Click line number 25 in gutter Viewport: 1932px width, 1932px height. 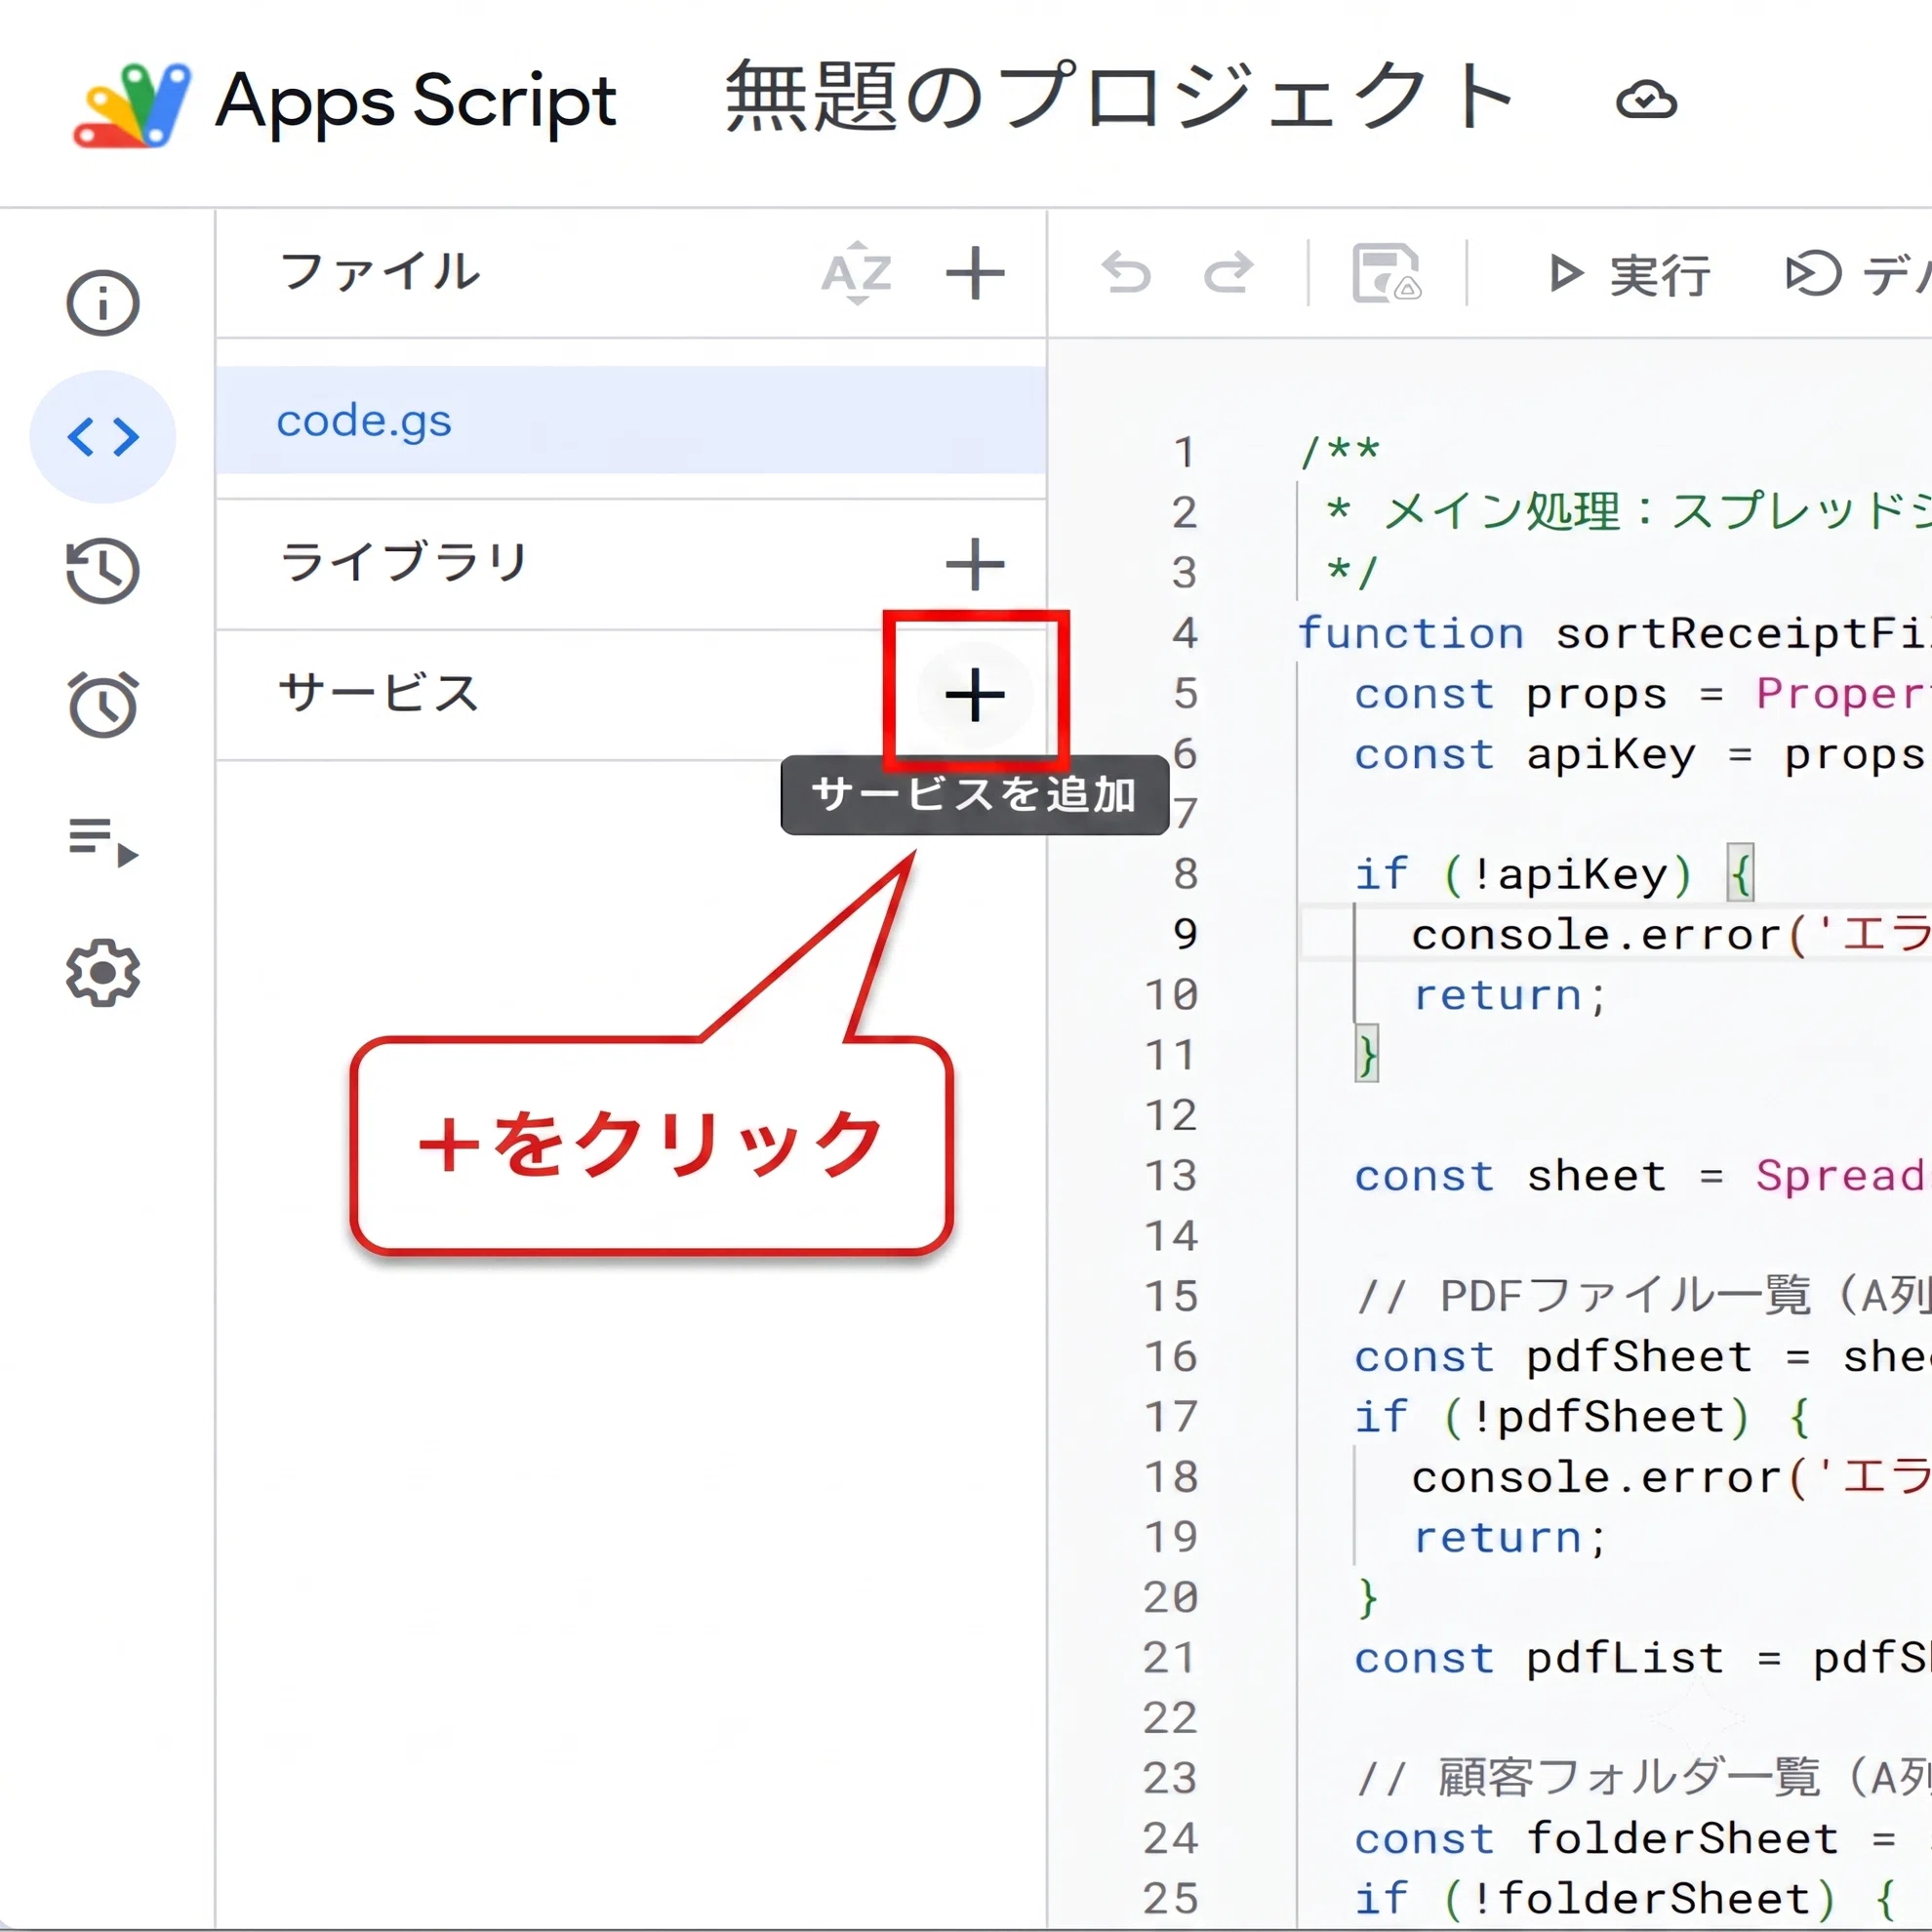(x=1171, y=1899)
